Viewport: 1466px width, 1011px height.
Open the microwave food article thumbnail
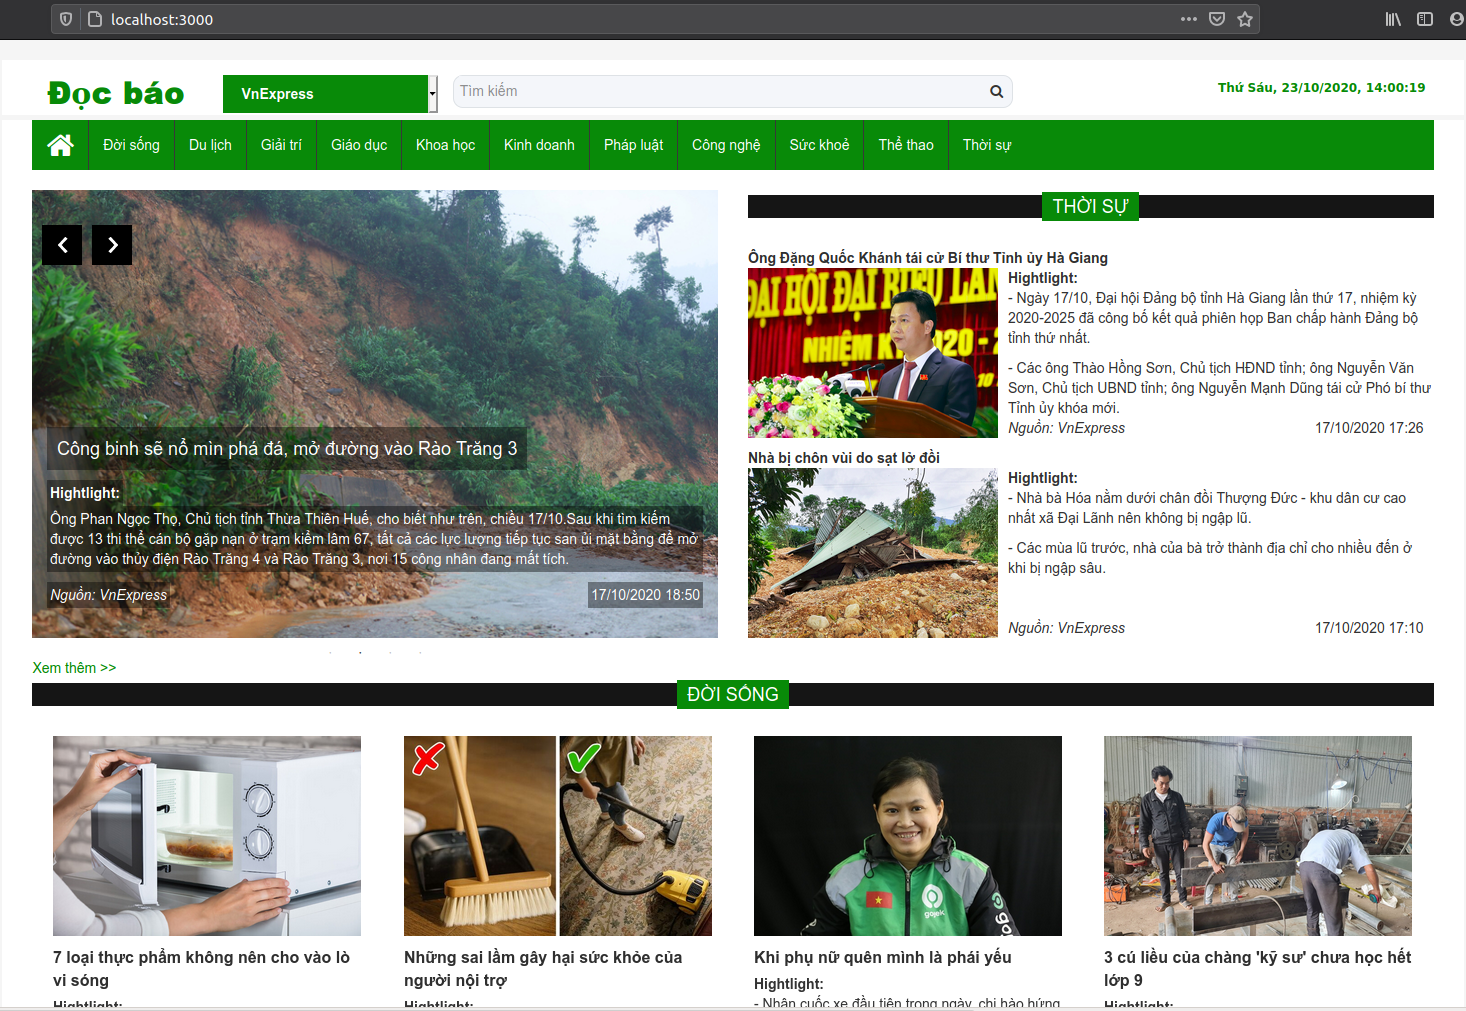click(x=207, y=836)
